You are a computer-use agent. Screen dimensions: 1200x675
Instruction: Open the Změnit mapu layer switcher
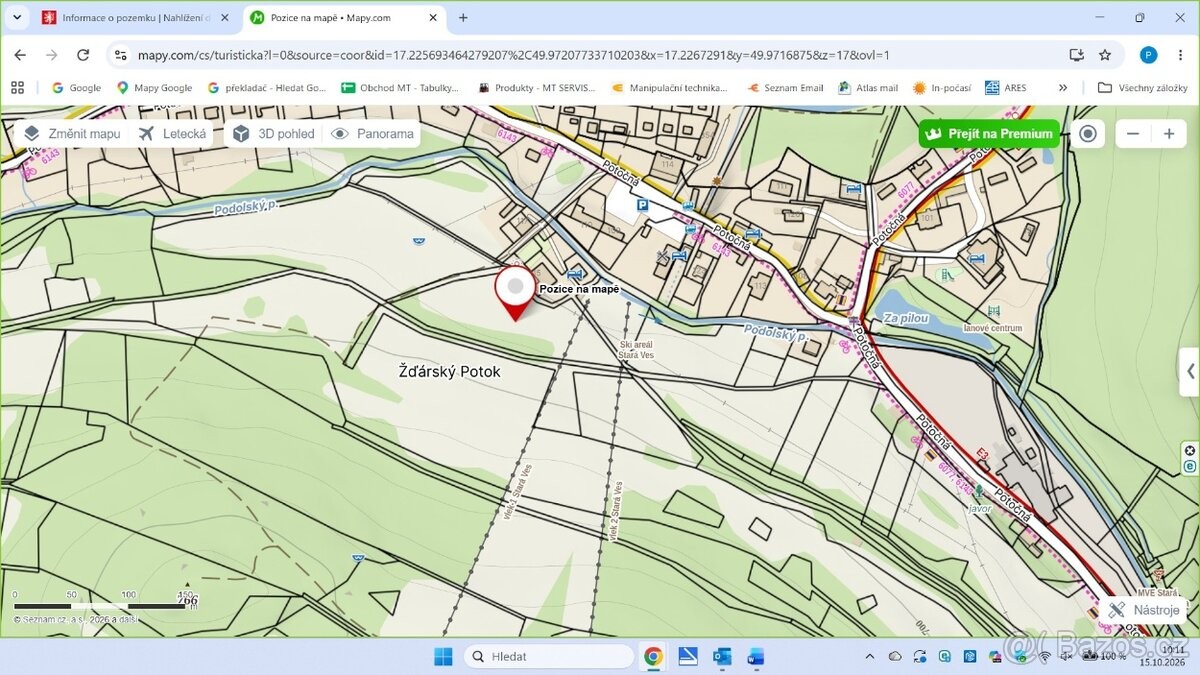(x=72, y=134)
